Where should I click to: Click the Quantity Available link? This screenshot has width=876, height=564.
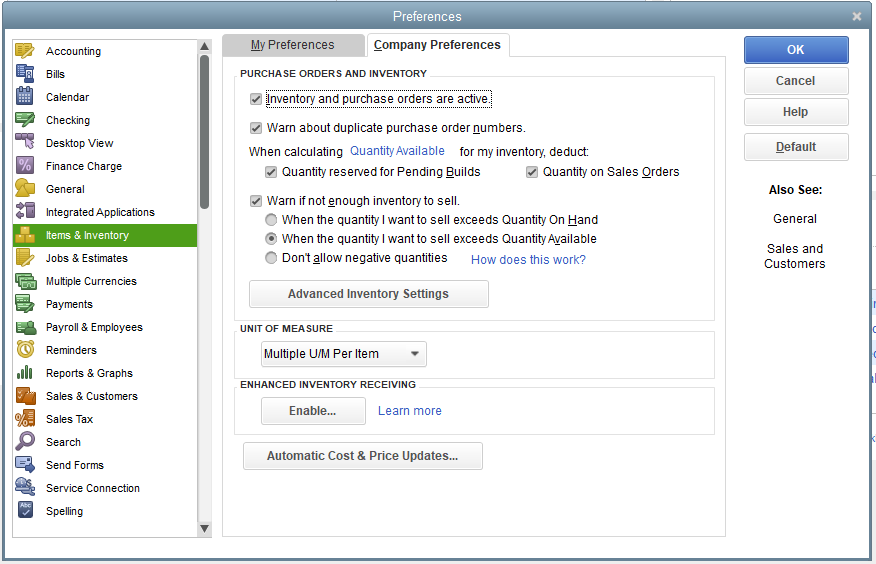(x=397, y=151)
